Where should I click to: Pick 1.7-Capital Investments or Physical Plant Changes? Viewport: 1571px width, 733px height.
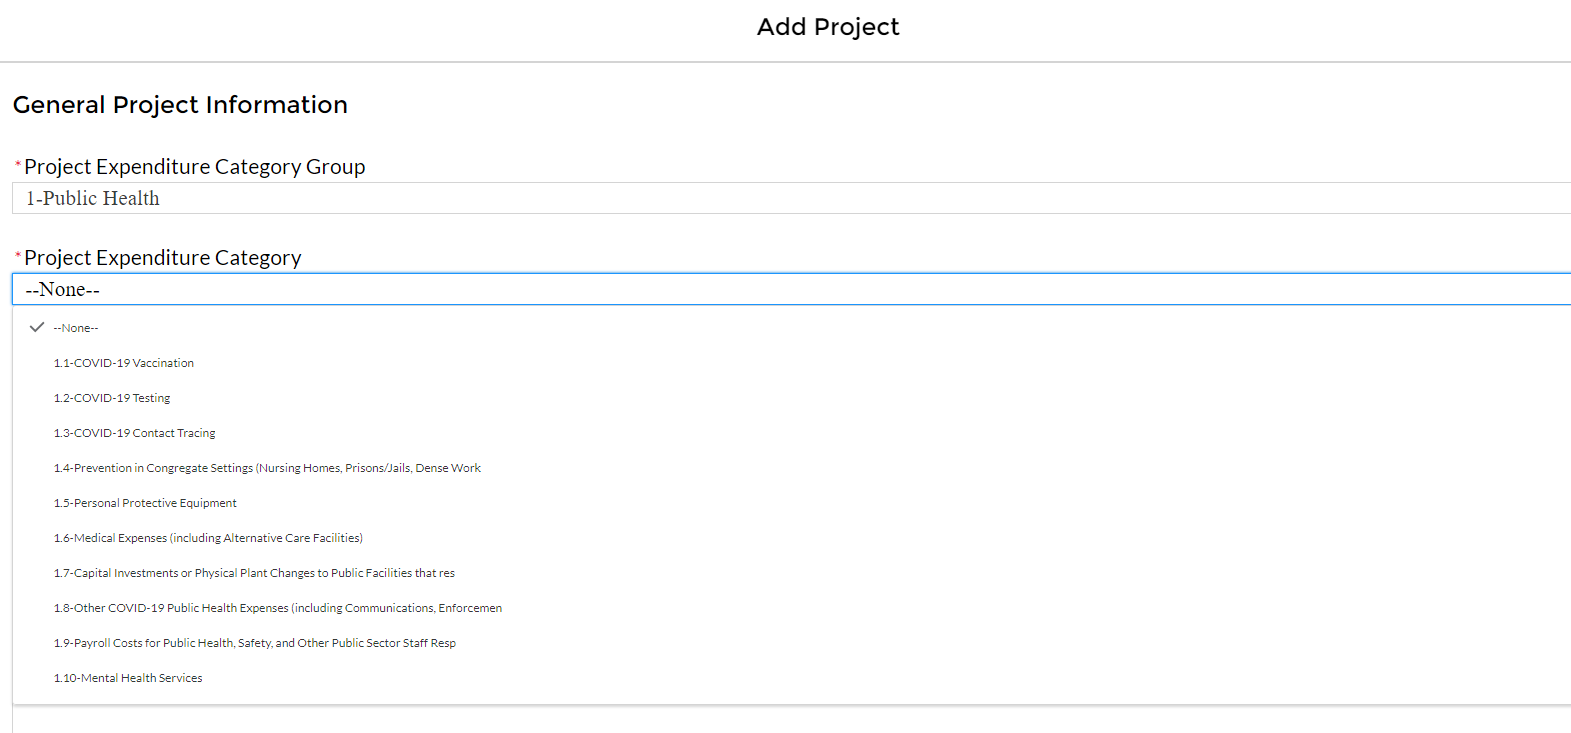254,573
